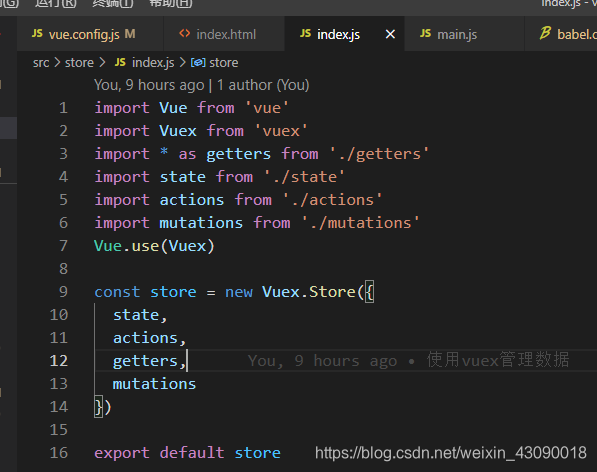Click the store symbol icon in breadcrumb
The width and height of the screenshot is (597, 472).
click(x=198, y=62)
